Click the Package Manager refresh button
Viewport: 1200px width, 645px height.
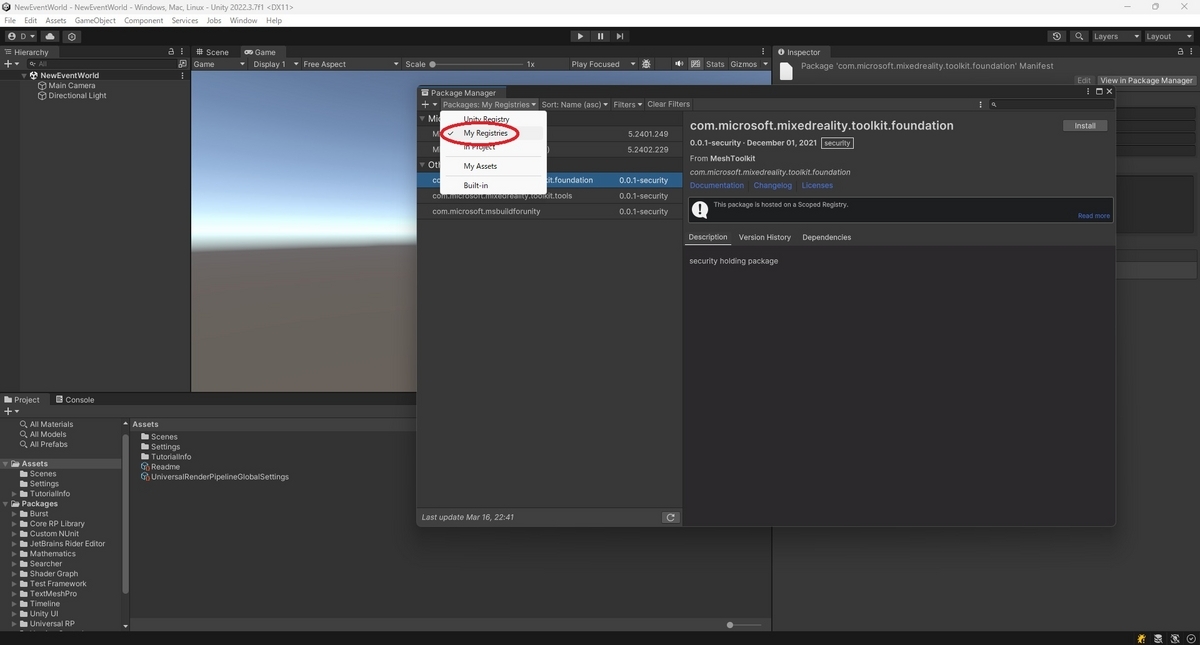tap(671, 517)
